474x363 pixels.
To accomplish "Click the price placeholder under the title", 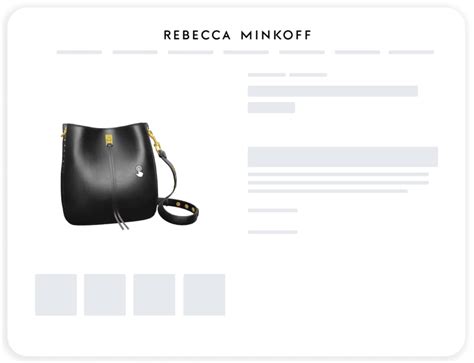I will point(271,108).
